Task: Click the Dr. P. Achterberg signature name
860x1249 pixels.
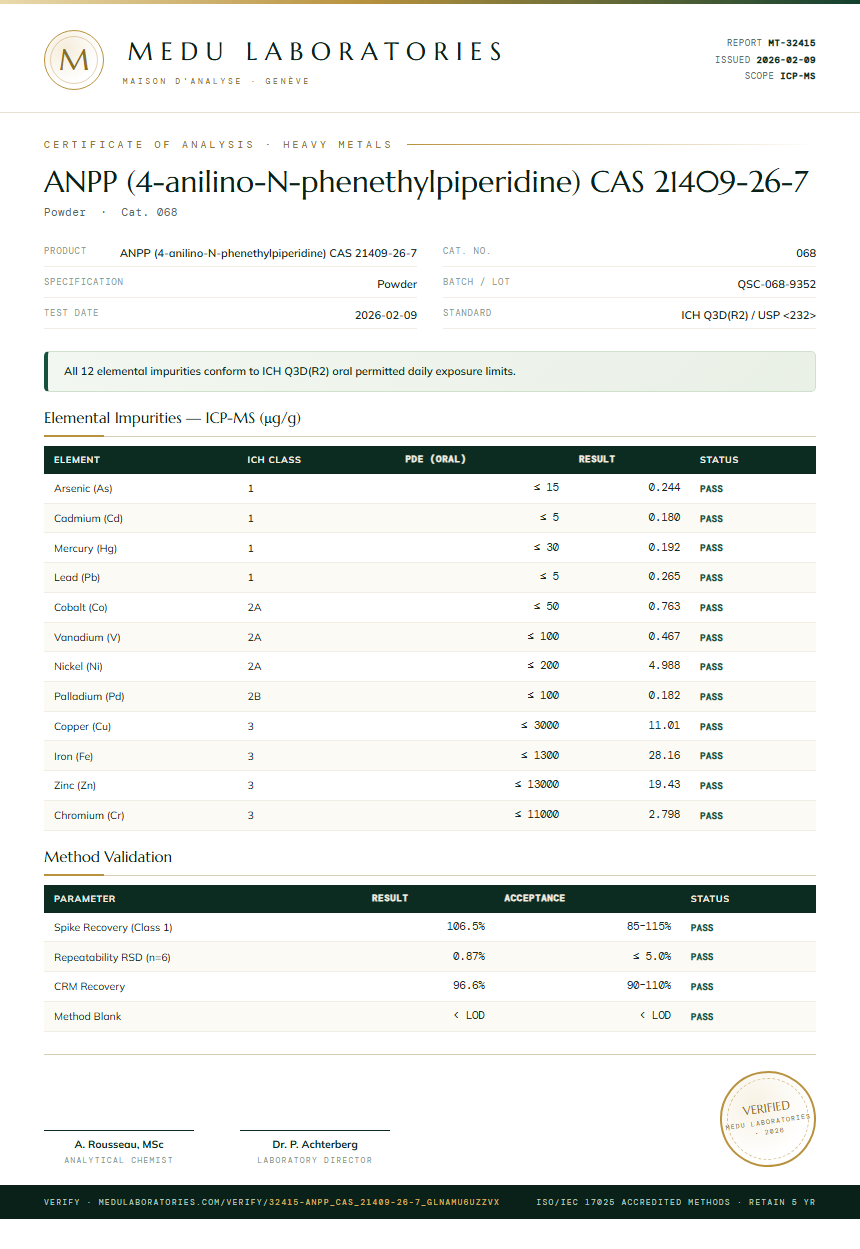Action: point(315,1144)
